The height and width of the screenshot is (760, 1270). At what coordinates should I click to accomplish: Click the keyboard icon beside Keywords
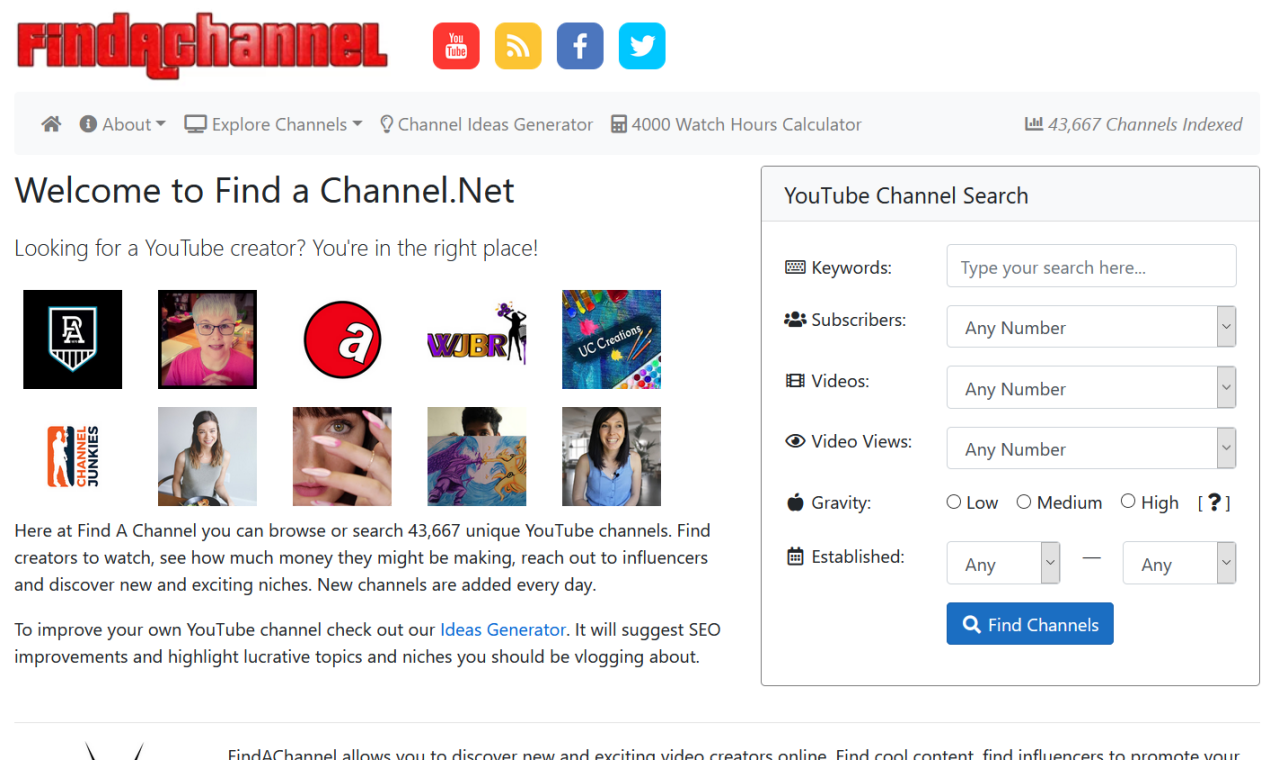(x=796, y=267)
